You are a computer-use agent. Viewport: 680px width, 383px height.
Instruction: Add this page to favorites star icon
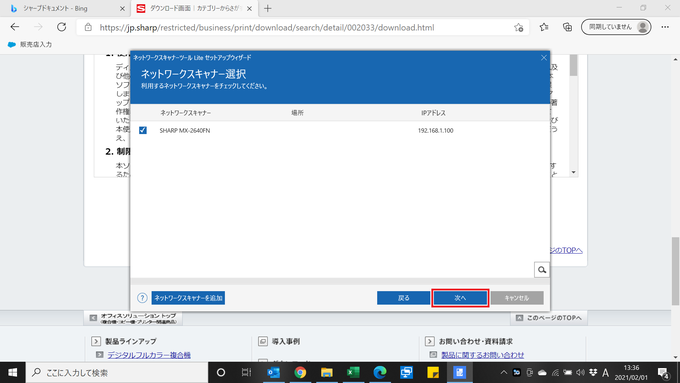coord(519,27)
